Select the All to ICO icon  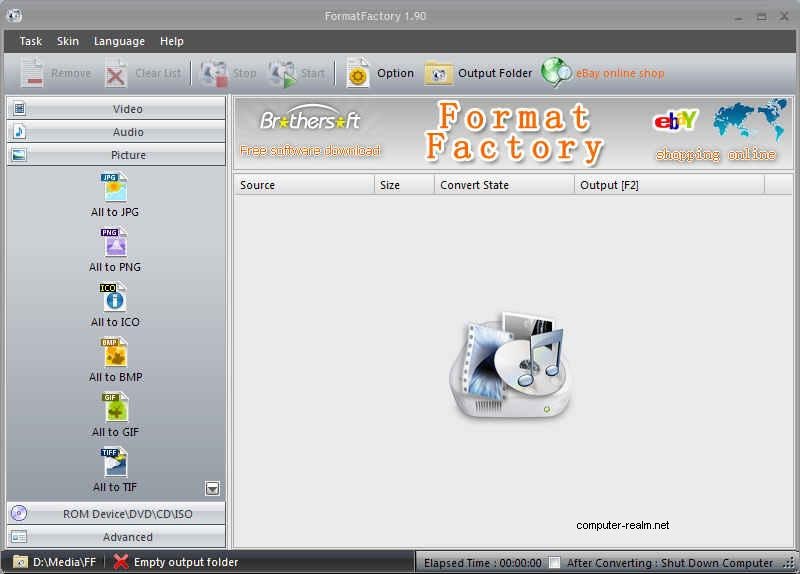point(114,297)
